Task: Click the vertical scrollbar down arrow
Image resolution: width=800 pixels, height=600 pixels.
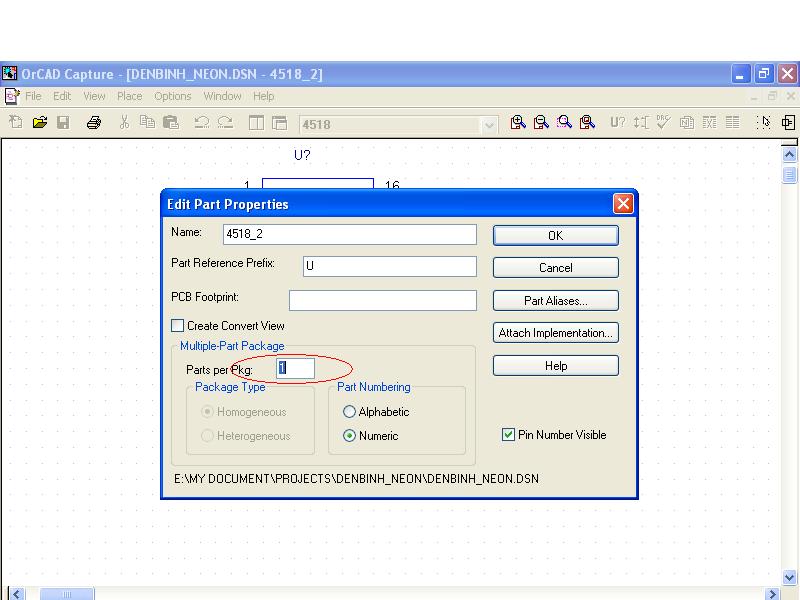Action: pyautogui.click(x=789, y=578)
